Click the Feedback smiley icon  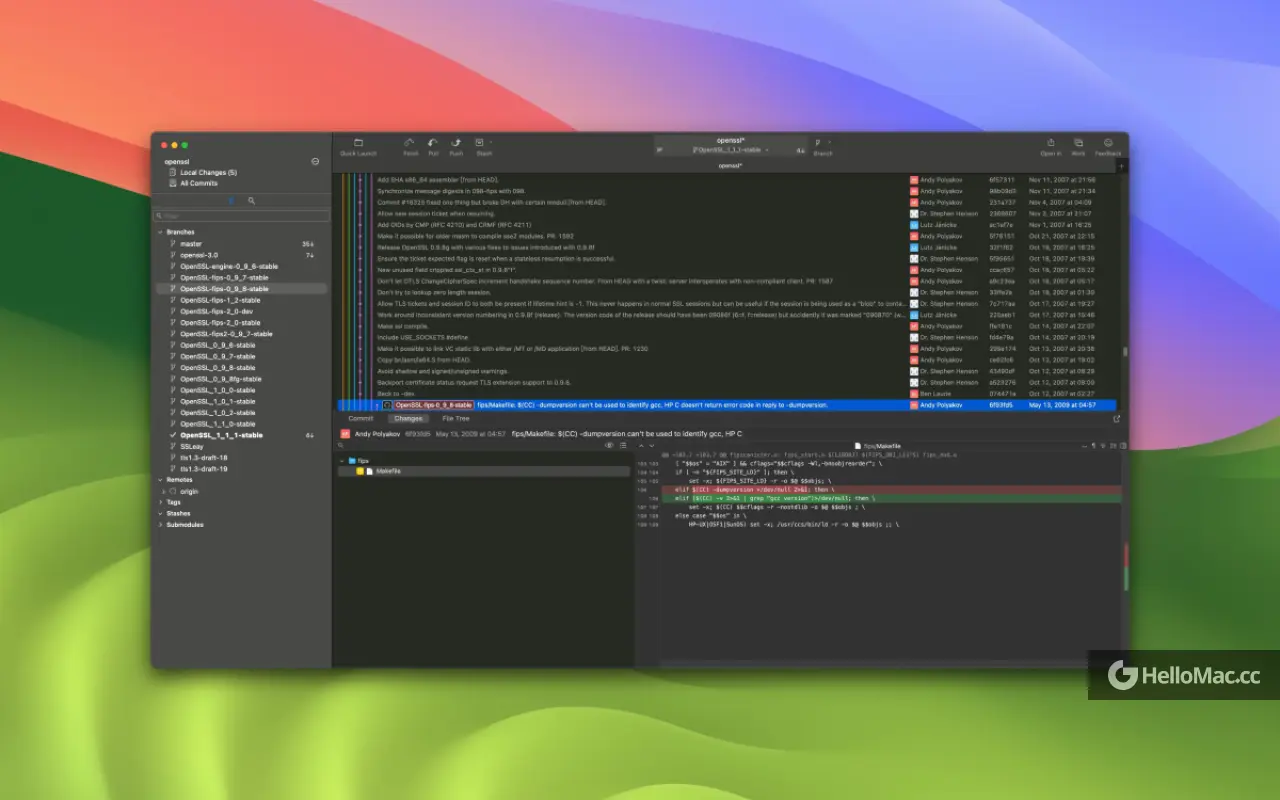(1108, 143)
